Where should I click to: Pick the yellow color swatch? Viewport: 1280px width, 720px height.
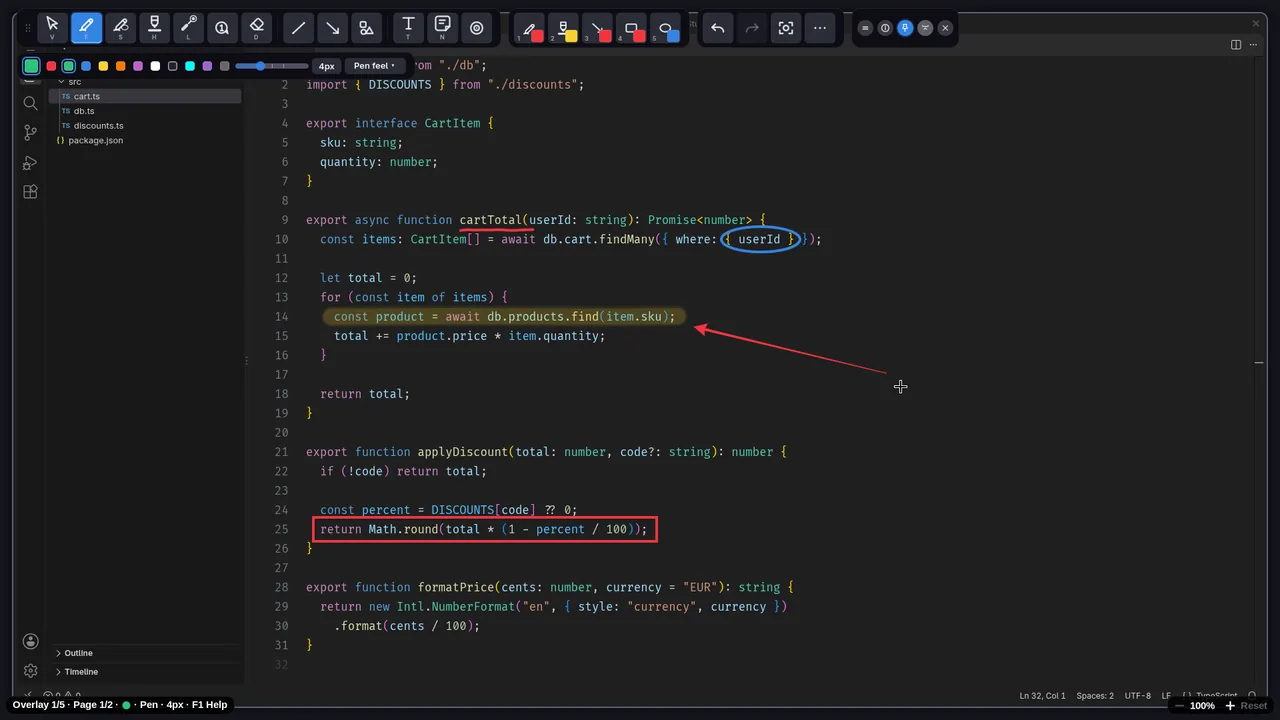(103, 66)
